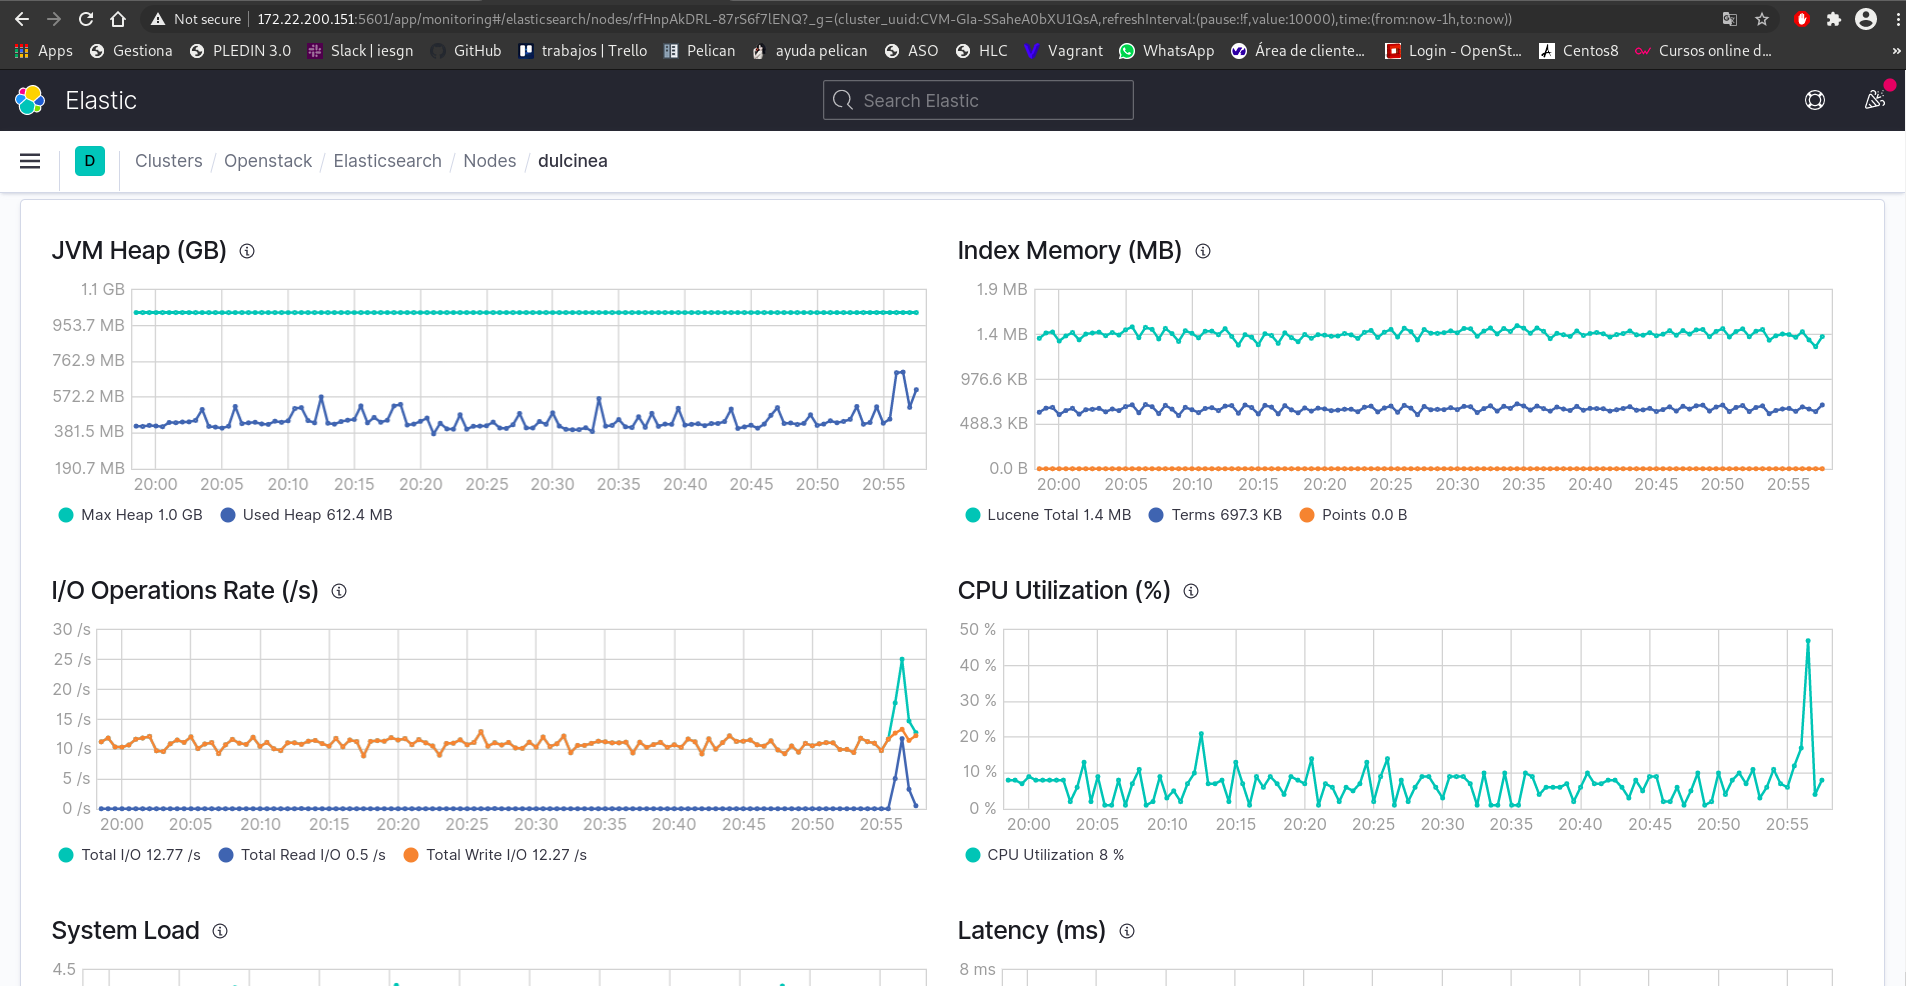Click the green D space avatar
The width and height of the screenshot is (1906, 986).
[90, 161]
